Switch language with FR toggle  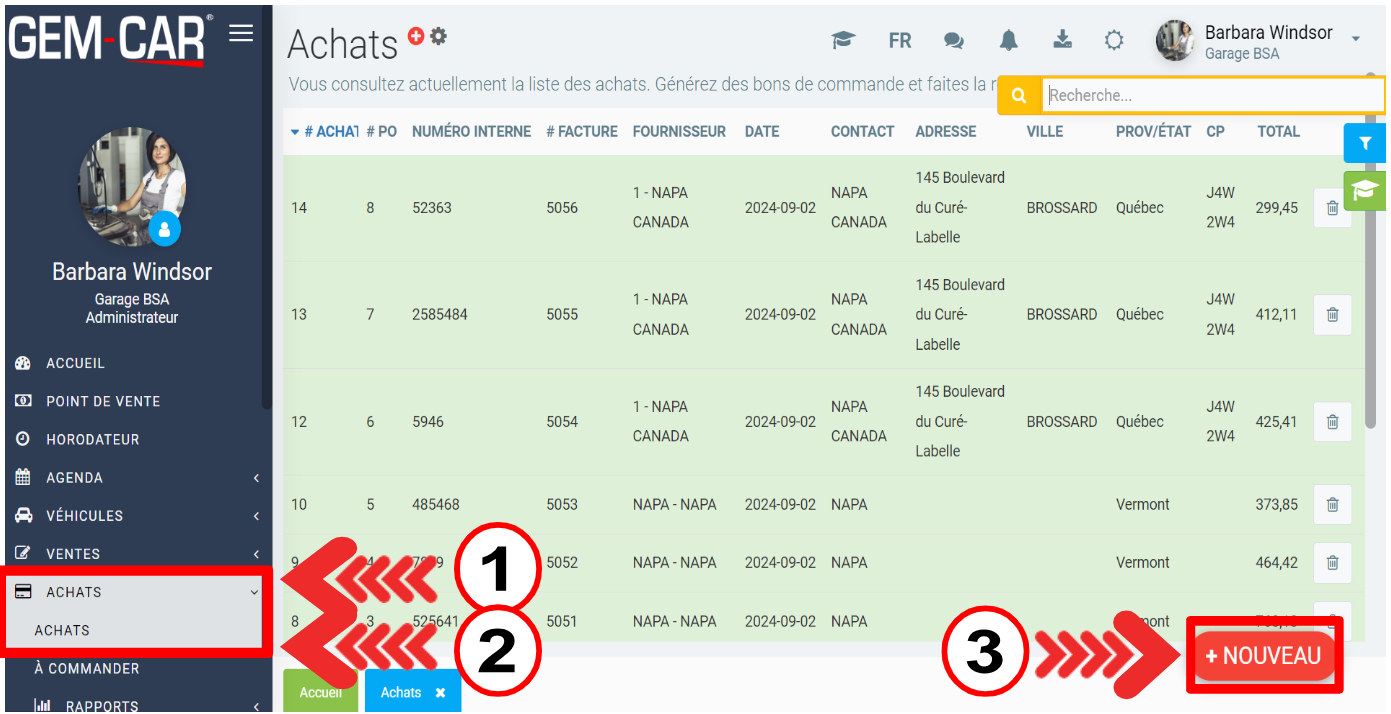click(x=899, y=41)
